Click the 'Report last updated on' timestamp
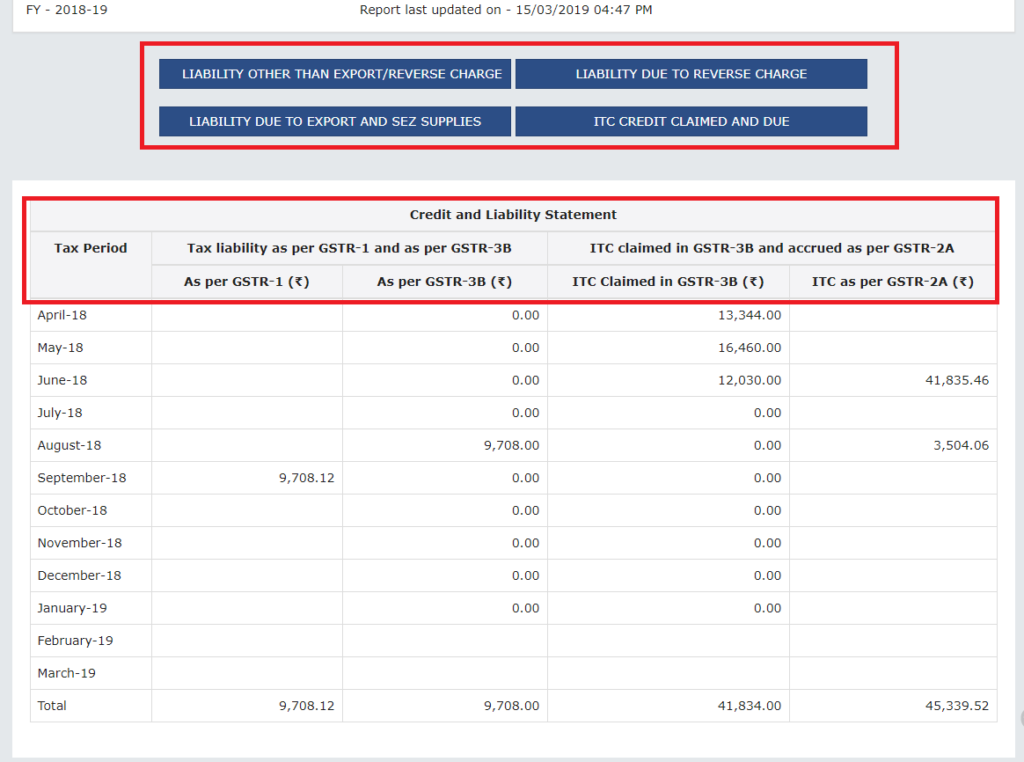Screen dimensions: 1024x762 (506, 10)
